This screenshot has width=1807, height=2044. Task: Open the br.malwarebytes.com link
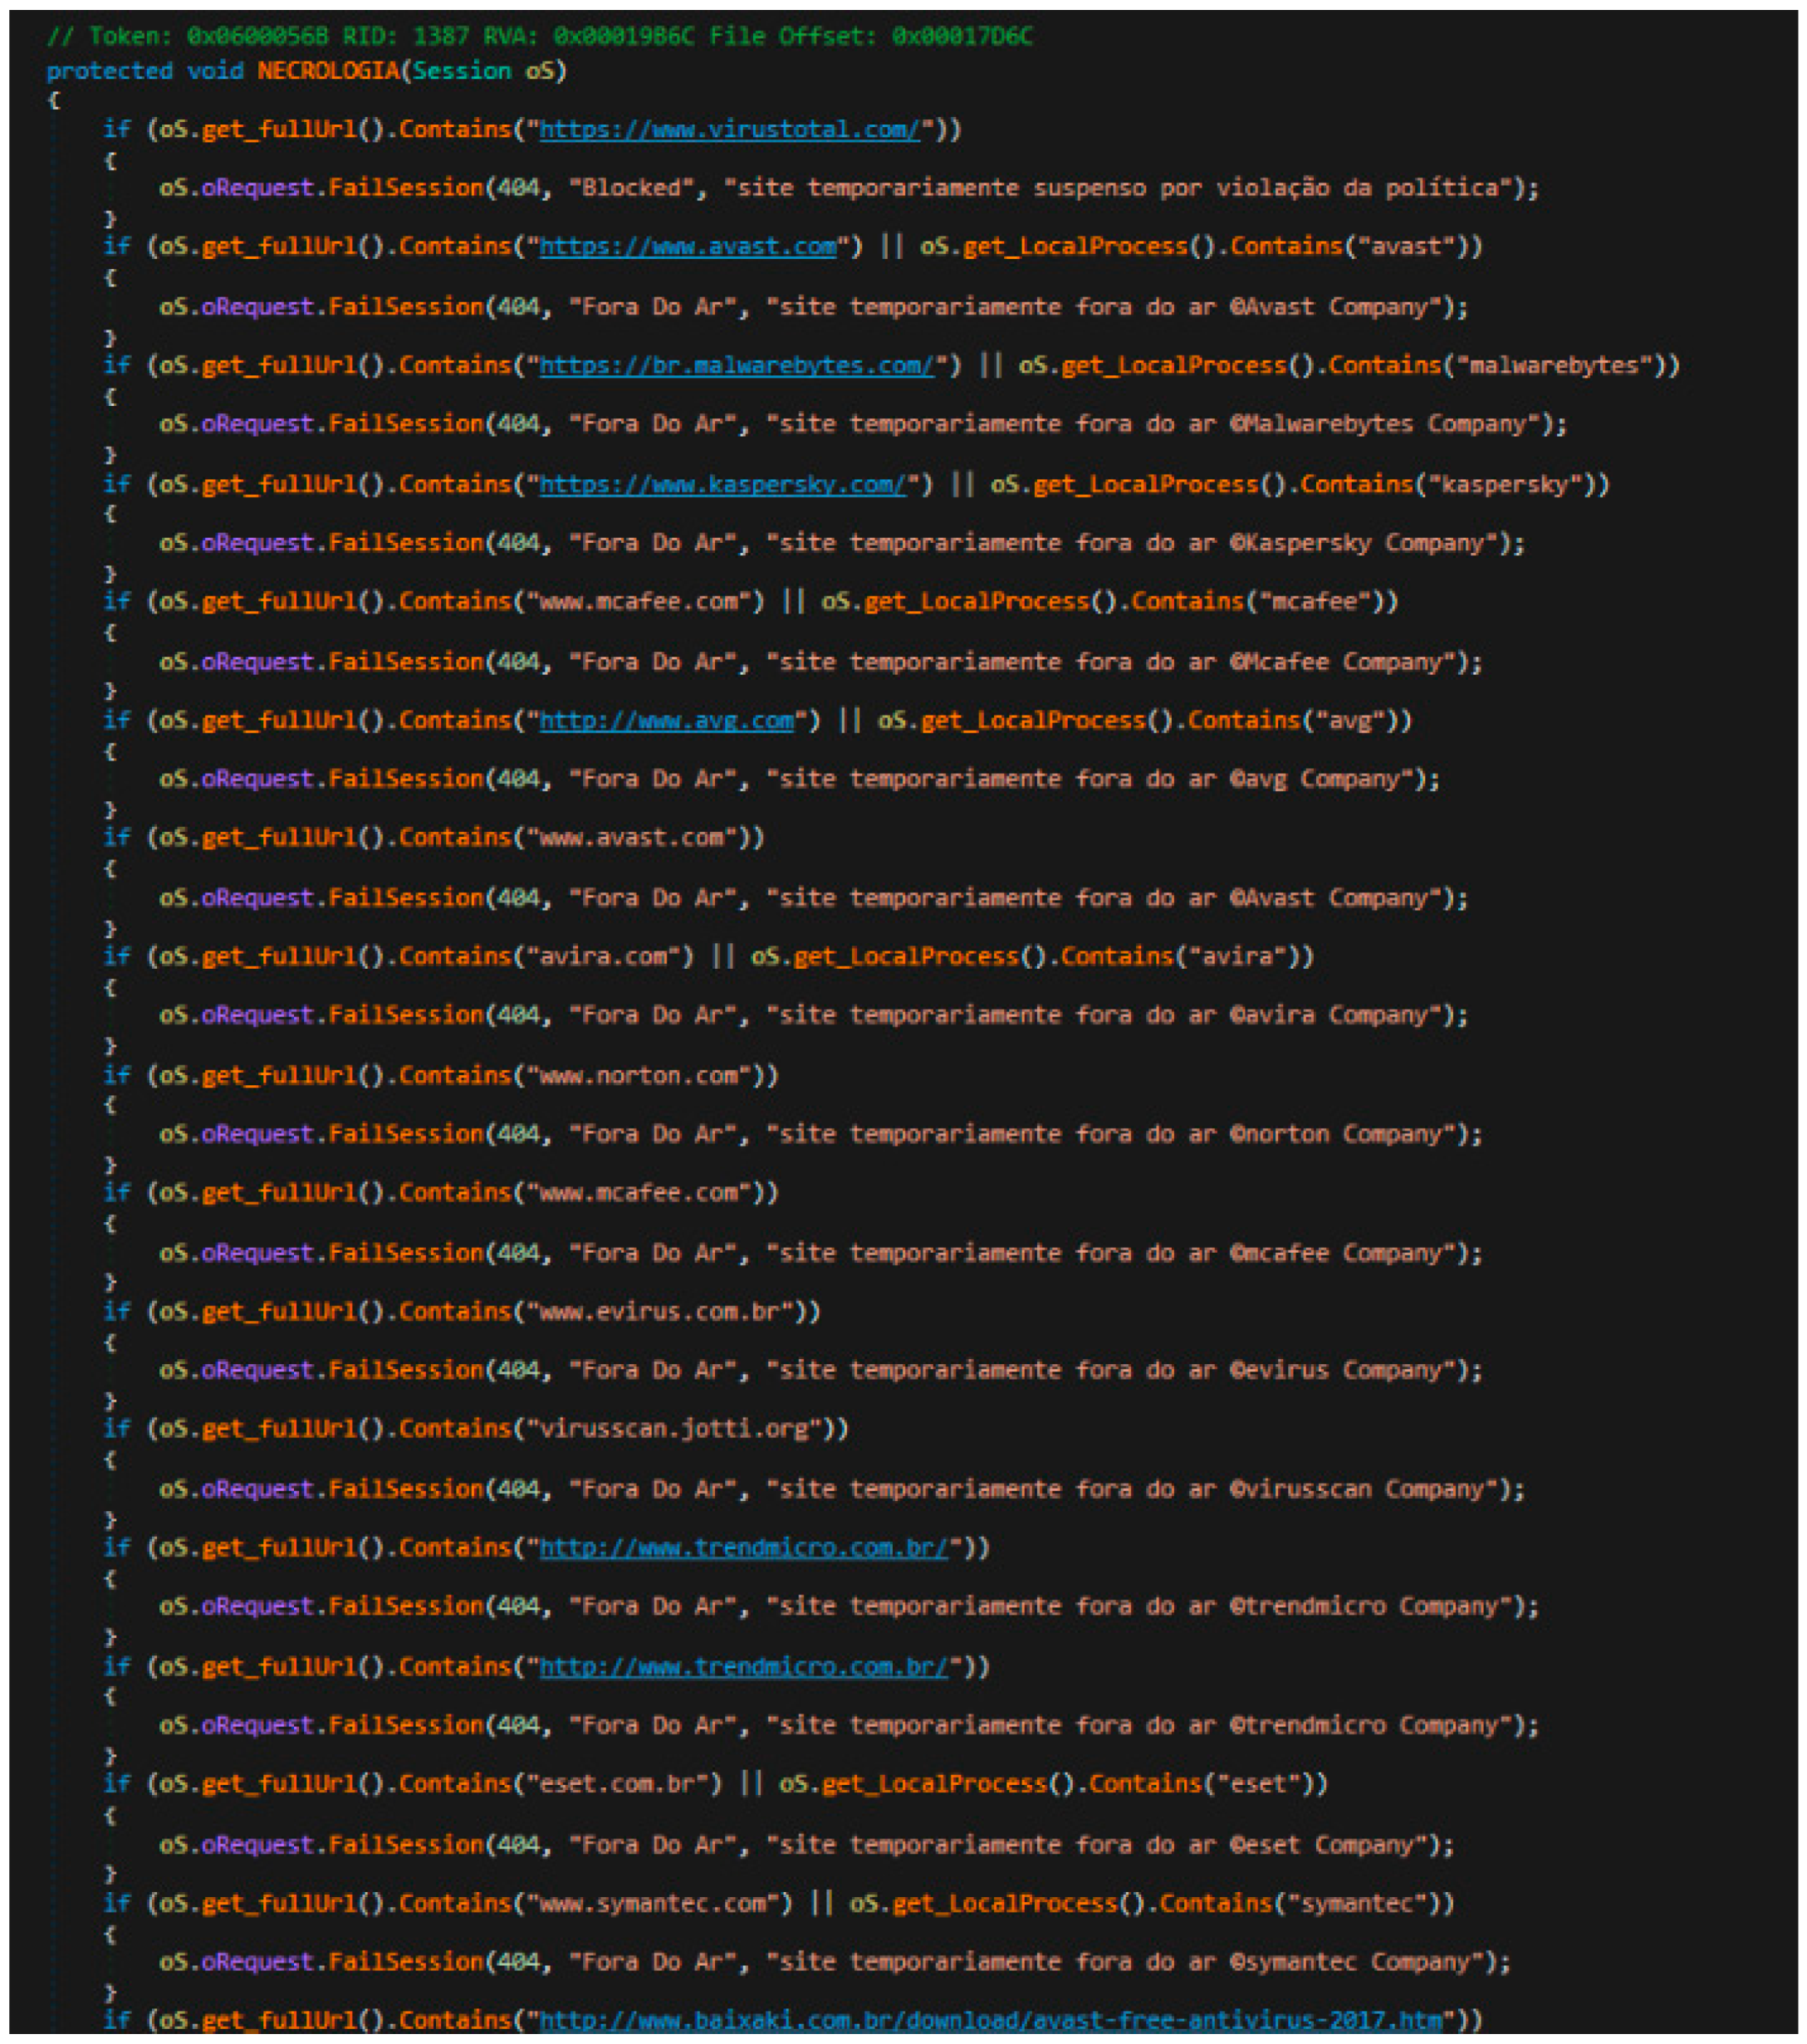tap(736, 366)
